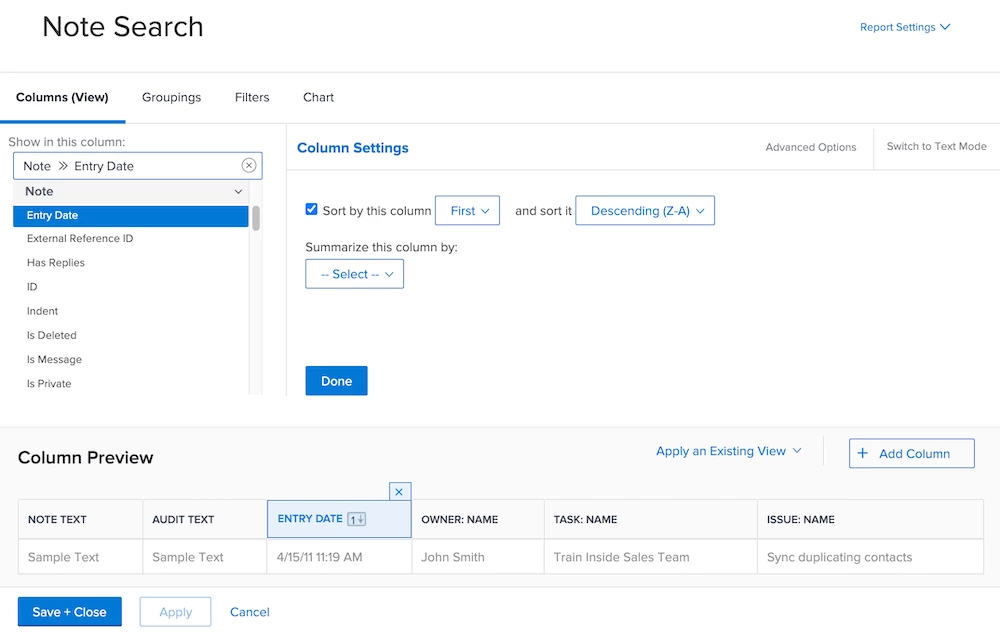Click Sample Text under AUDIT TEXT

click(205, 557)
